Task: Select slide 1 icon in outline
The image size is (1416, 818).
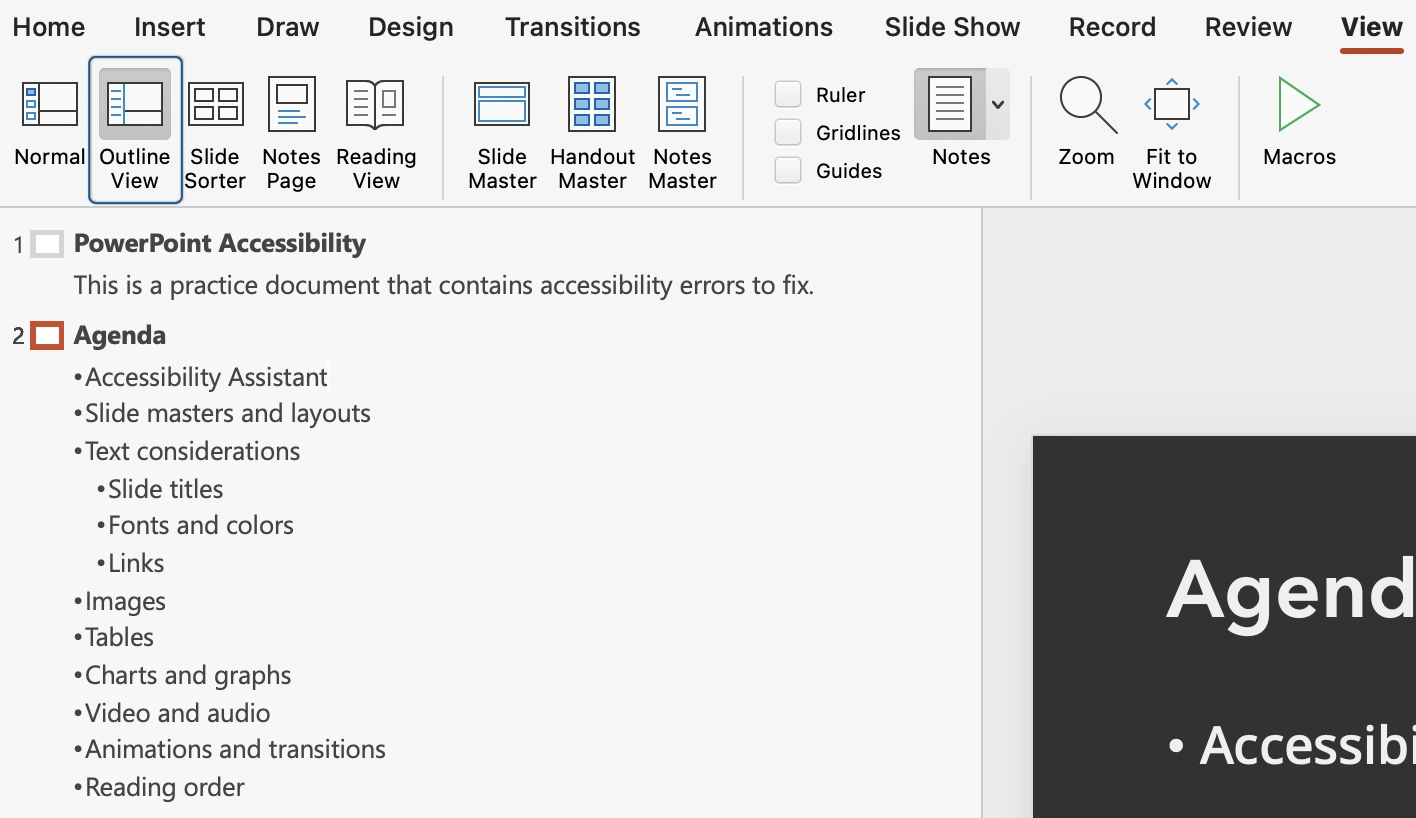Action: 47,244
